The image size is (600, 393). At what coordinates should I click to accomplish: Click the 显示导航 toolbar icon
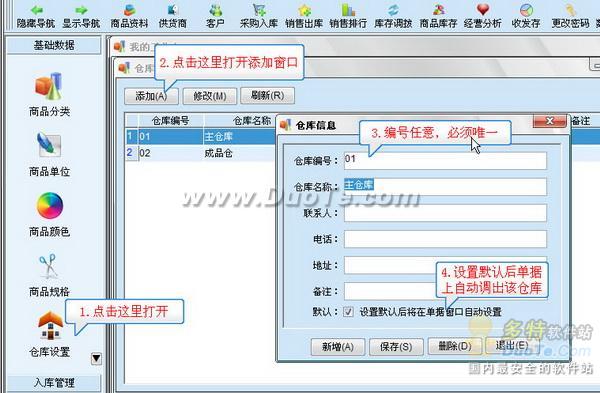coord(81,16)
